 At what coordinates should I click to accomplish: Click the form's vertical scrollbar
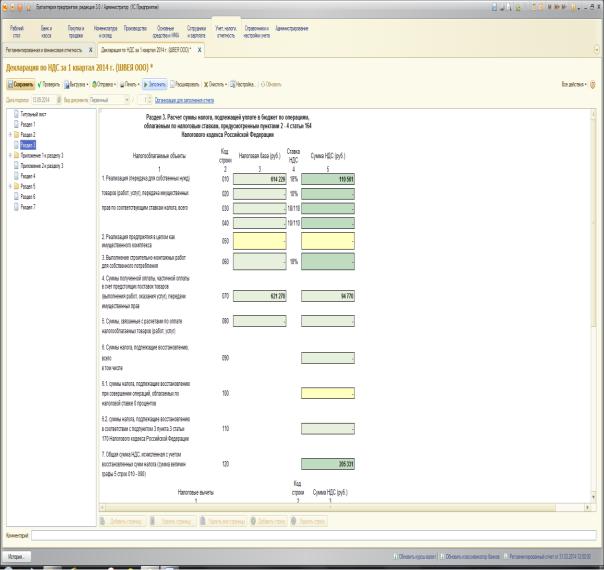593,304
